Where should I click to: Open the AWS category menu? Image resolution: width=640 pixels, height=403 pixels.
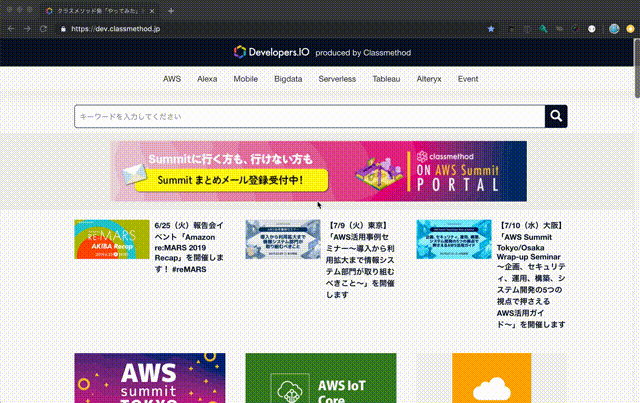[x=172, y=79]
